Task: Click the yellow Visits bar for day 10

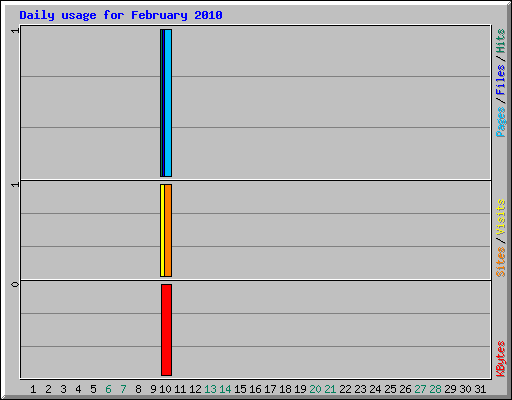Action: point(162,230)
